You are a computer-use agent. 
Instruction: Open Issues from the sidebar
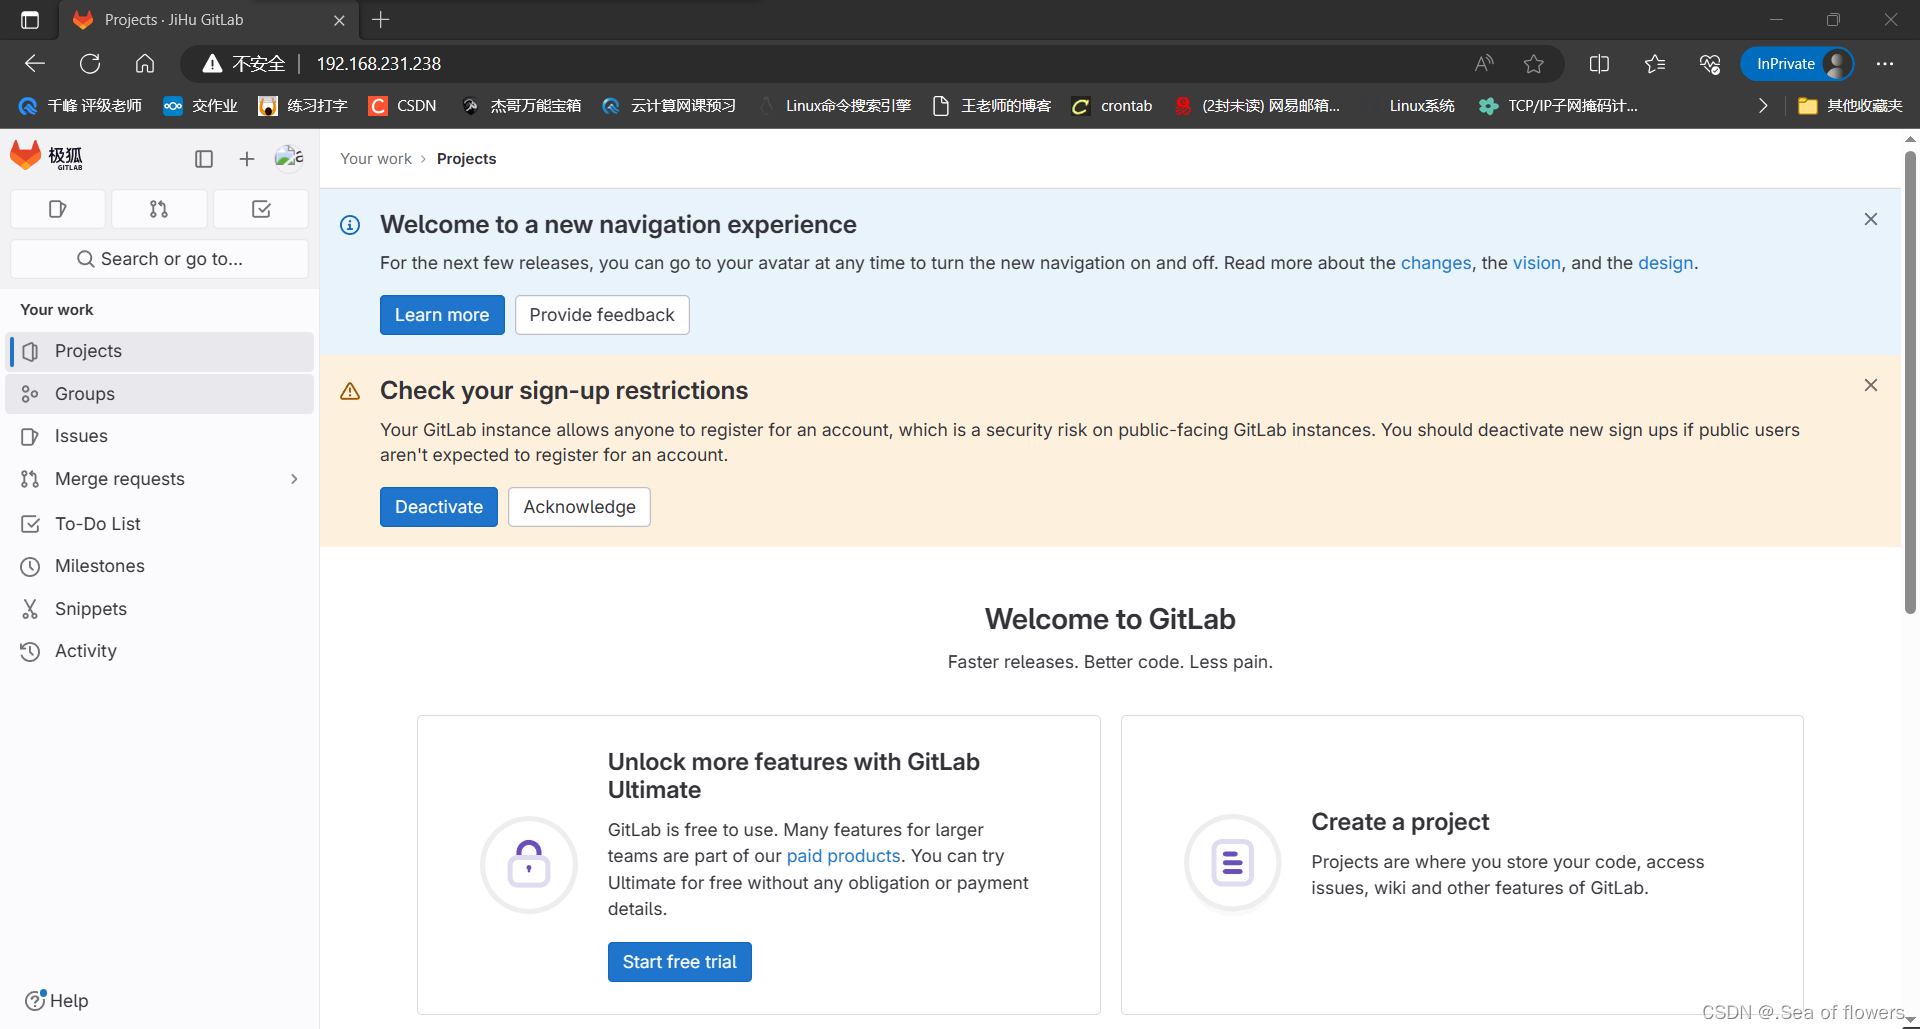click(x=160, y=436)
